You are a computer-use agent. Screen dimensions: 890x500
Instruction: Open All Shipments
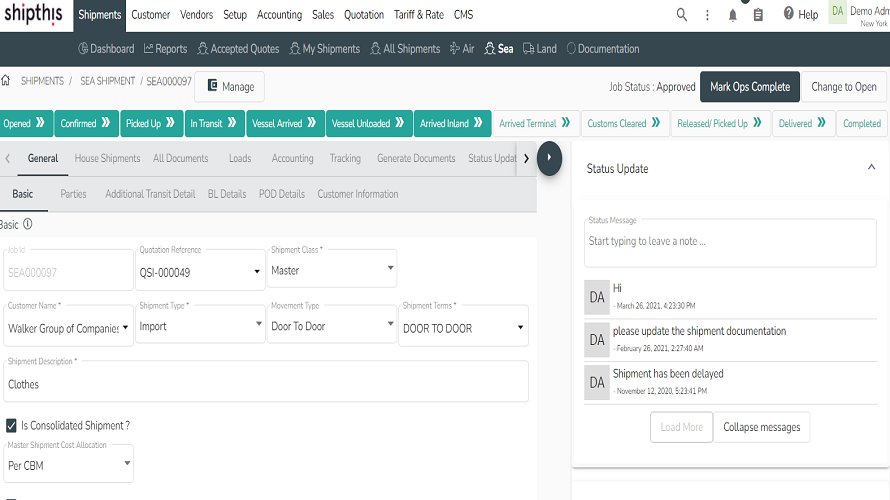click(405, 49)
